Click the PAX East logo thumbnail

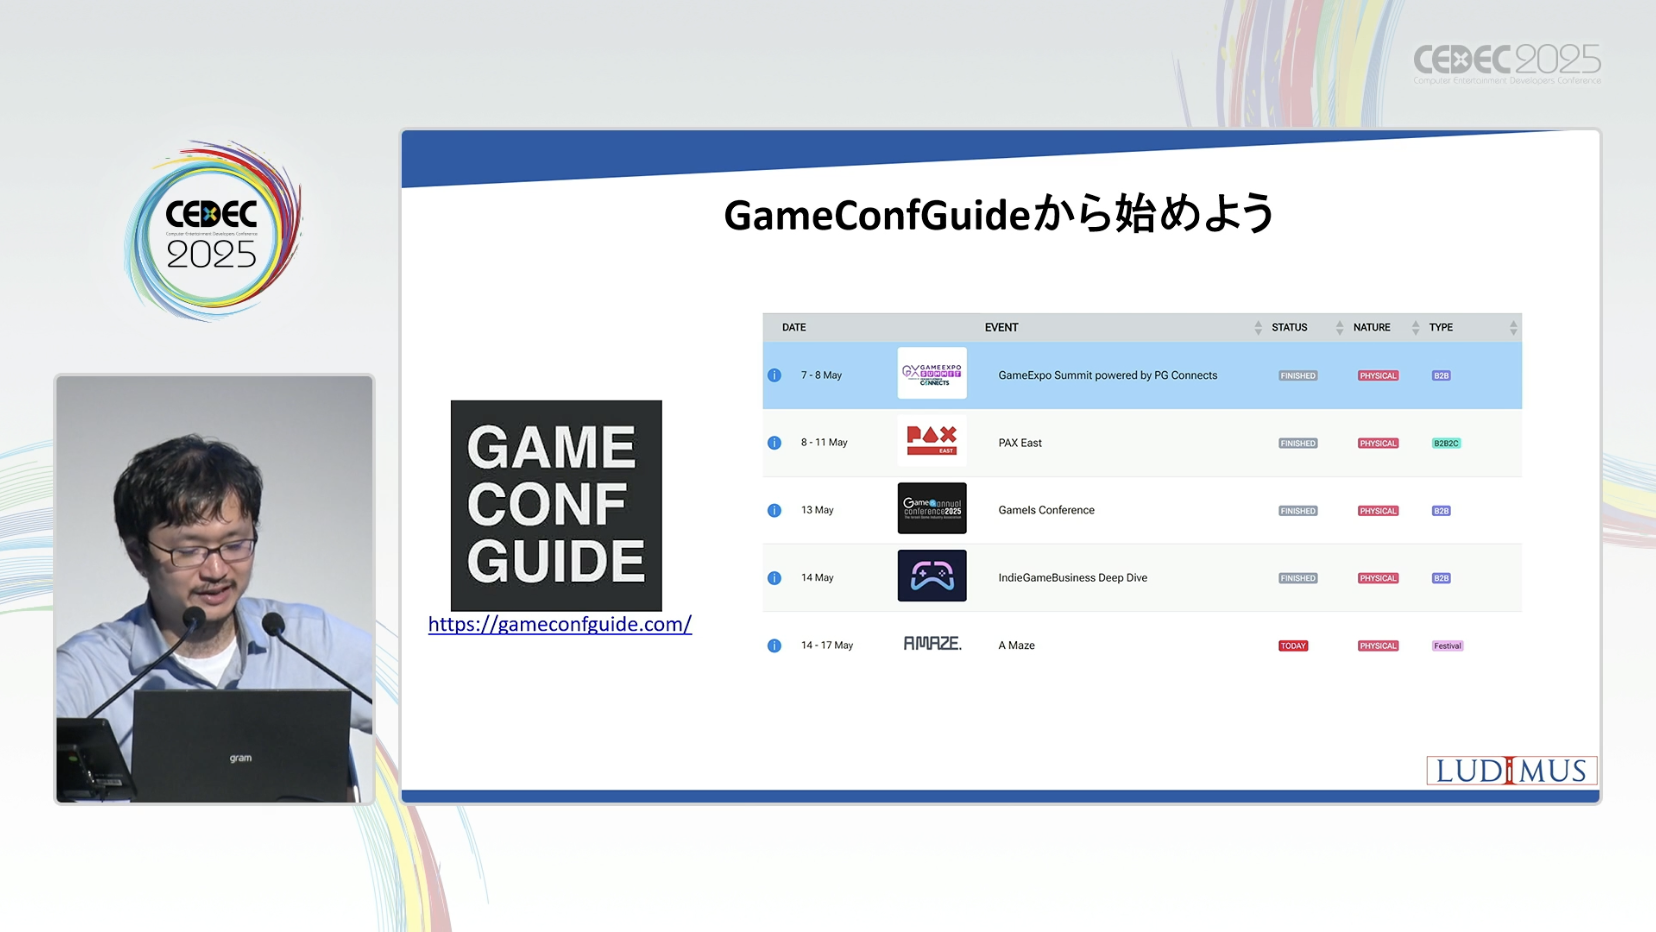point(931,441)
